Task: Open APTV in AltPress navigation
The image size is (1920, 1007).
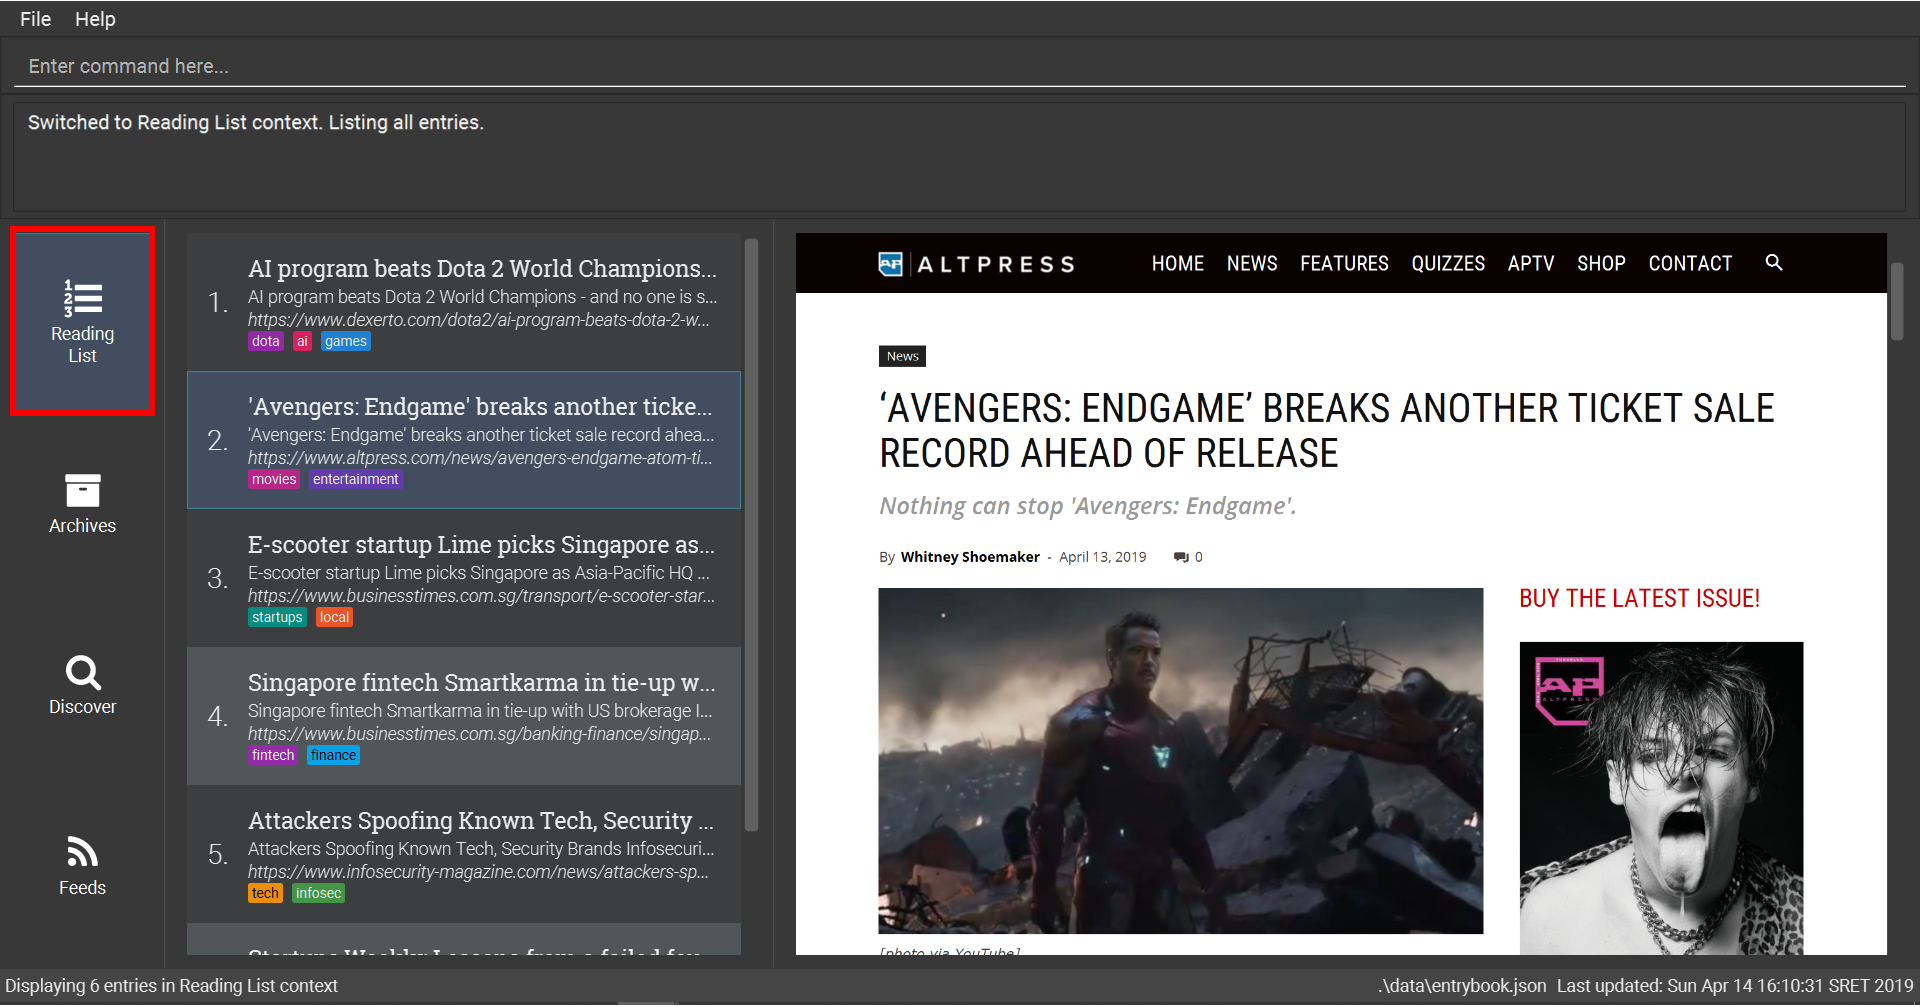Action: point(1531,263)
